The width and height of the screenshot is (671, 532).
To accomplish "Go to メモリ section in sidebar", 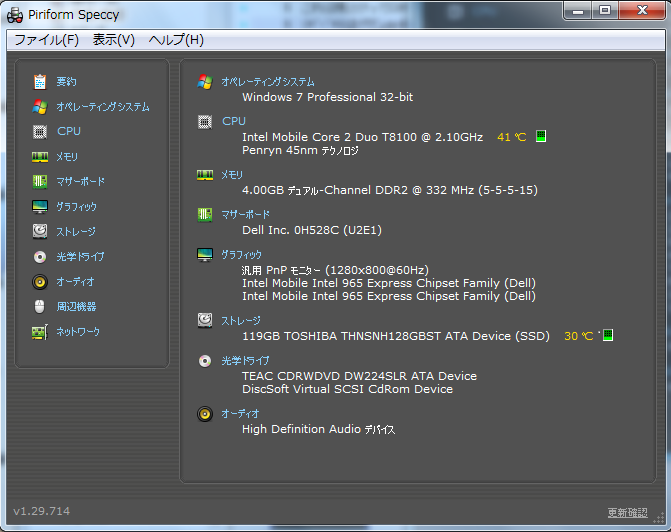I will pos(67,157).
